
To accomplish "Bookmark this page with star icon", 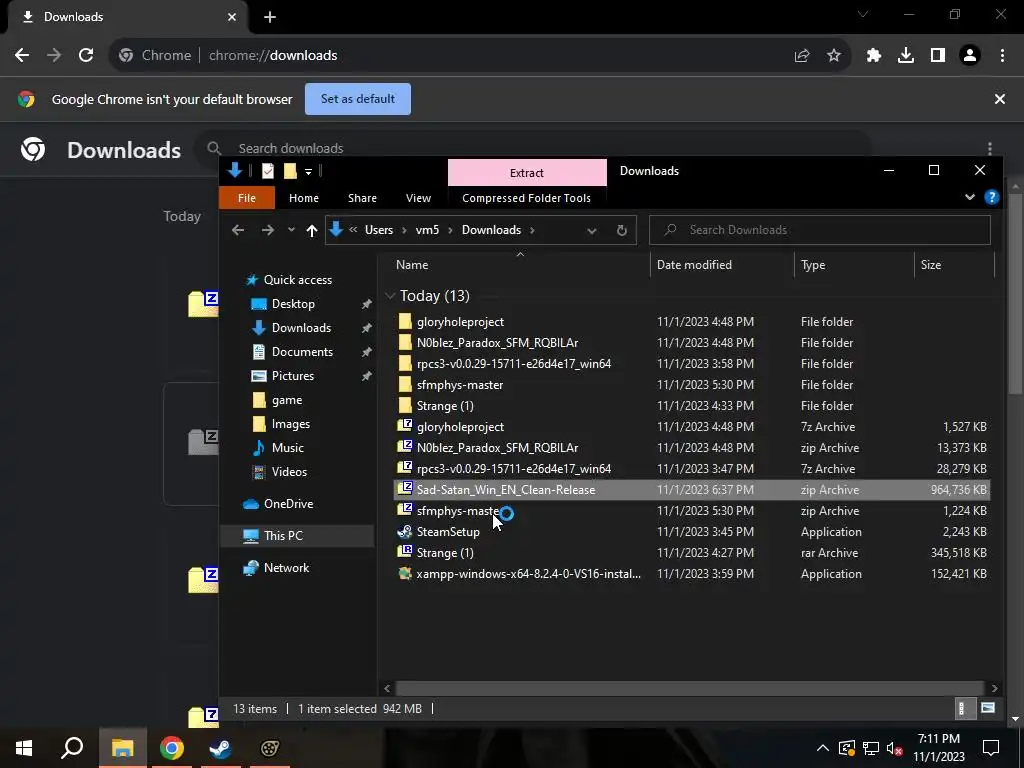I will click(x=834, y=56).
